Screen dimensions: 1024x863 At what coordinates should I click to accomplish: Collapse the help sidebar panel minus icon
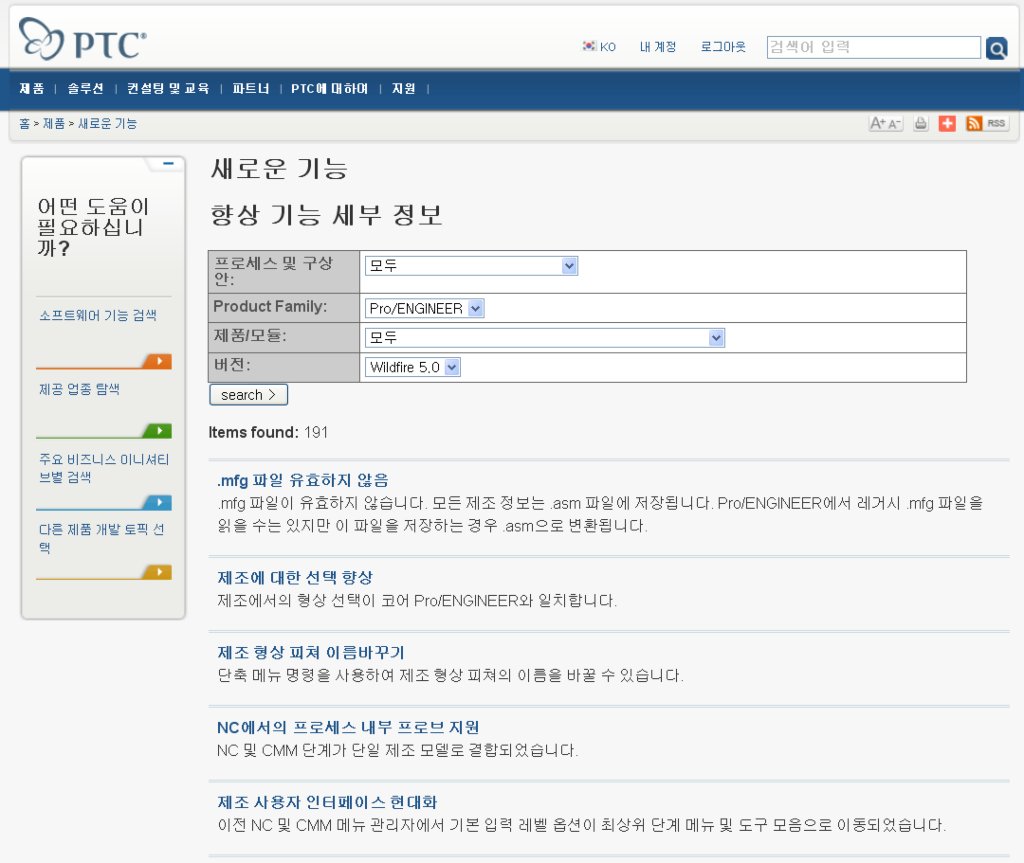point(168,163)
